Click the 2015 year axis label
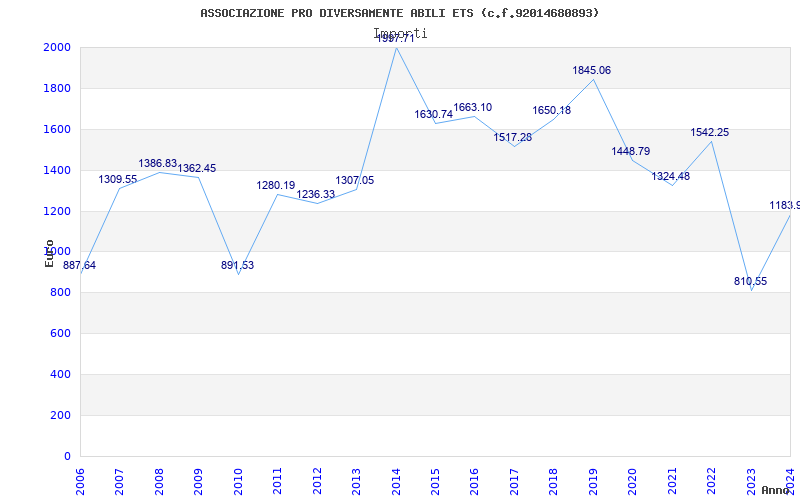This screenshot has width=800, height=500. coord(435,482)
